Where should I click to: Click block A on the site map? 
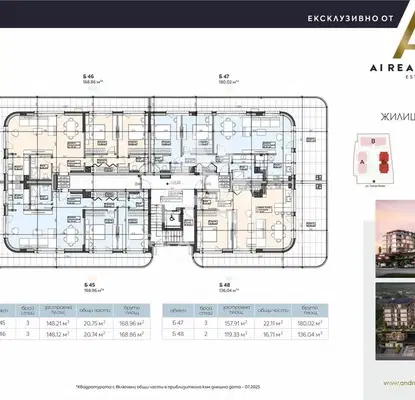(x=362, y=162)
